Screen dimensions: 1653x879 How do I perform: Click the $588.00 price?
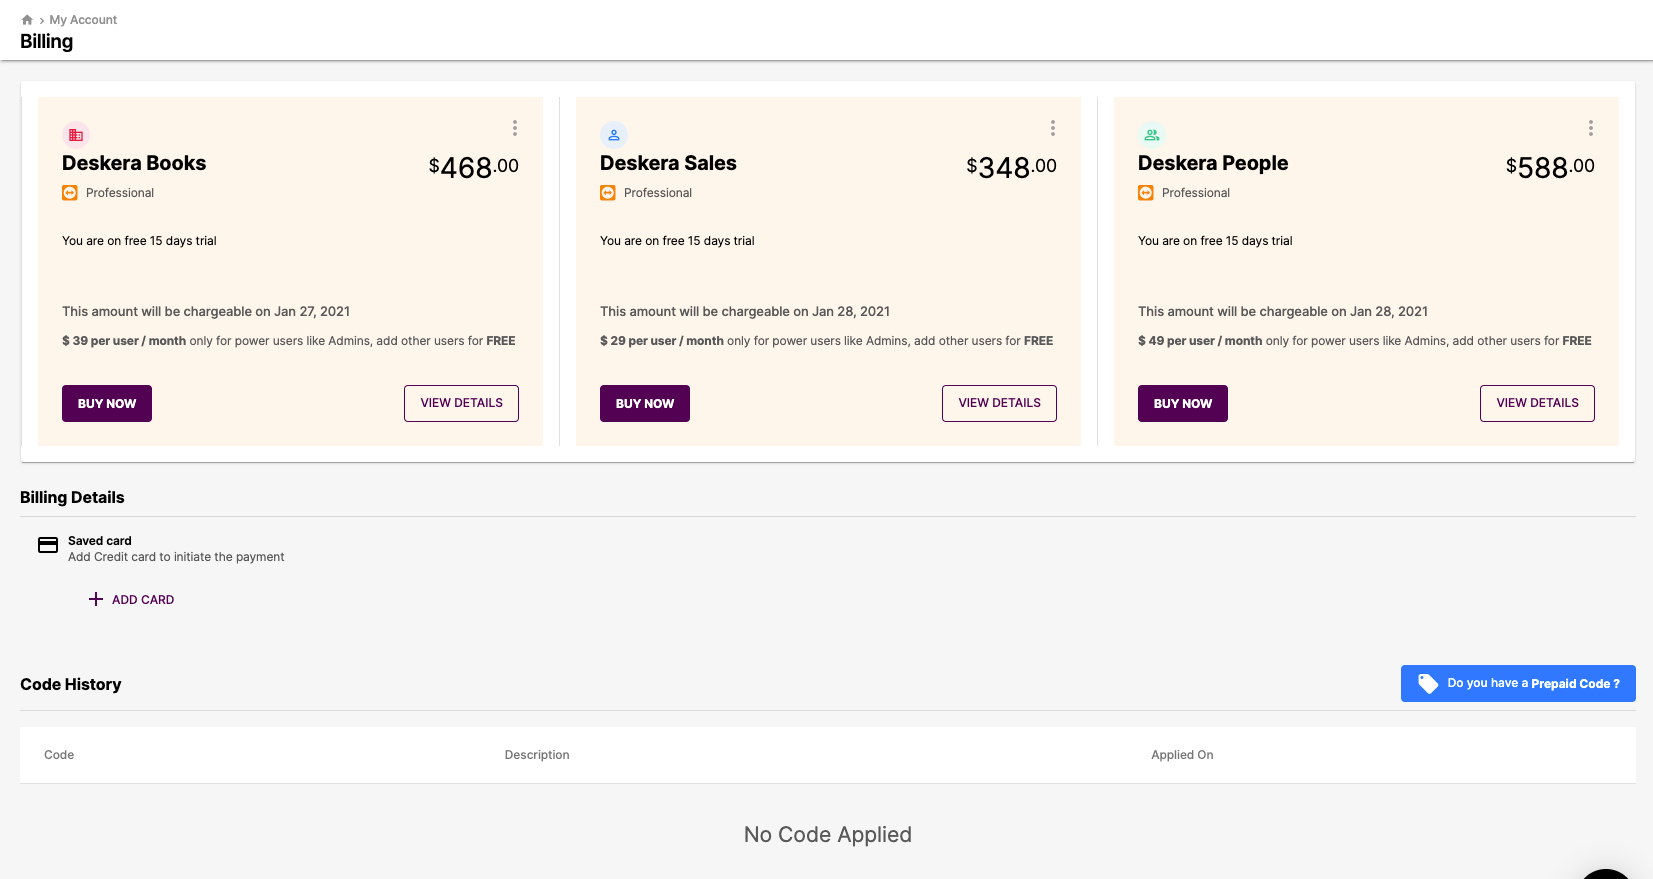pyautogui.click(x=1550, y=167)
